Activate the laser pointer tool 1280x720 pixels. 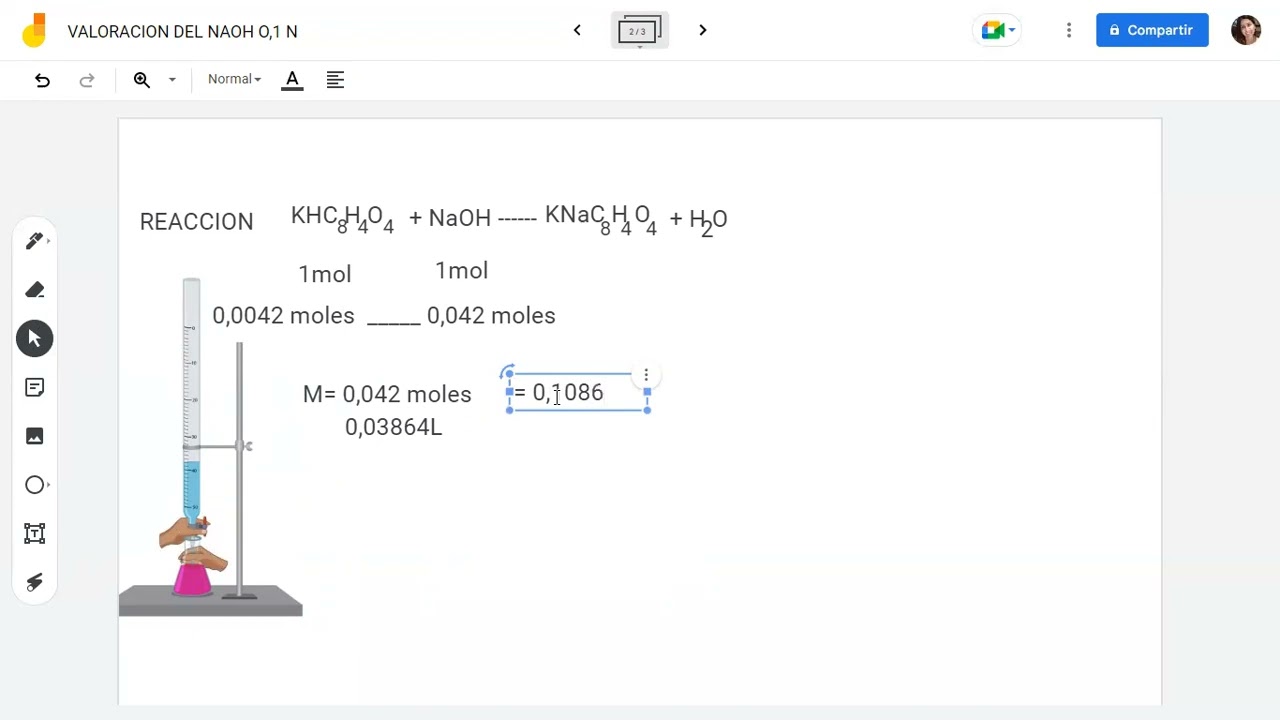pos(35,582)
